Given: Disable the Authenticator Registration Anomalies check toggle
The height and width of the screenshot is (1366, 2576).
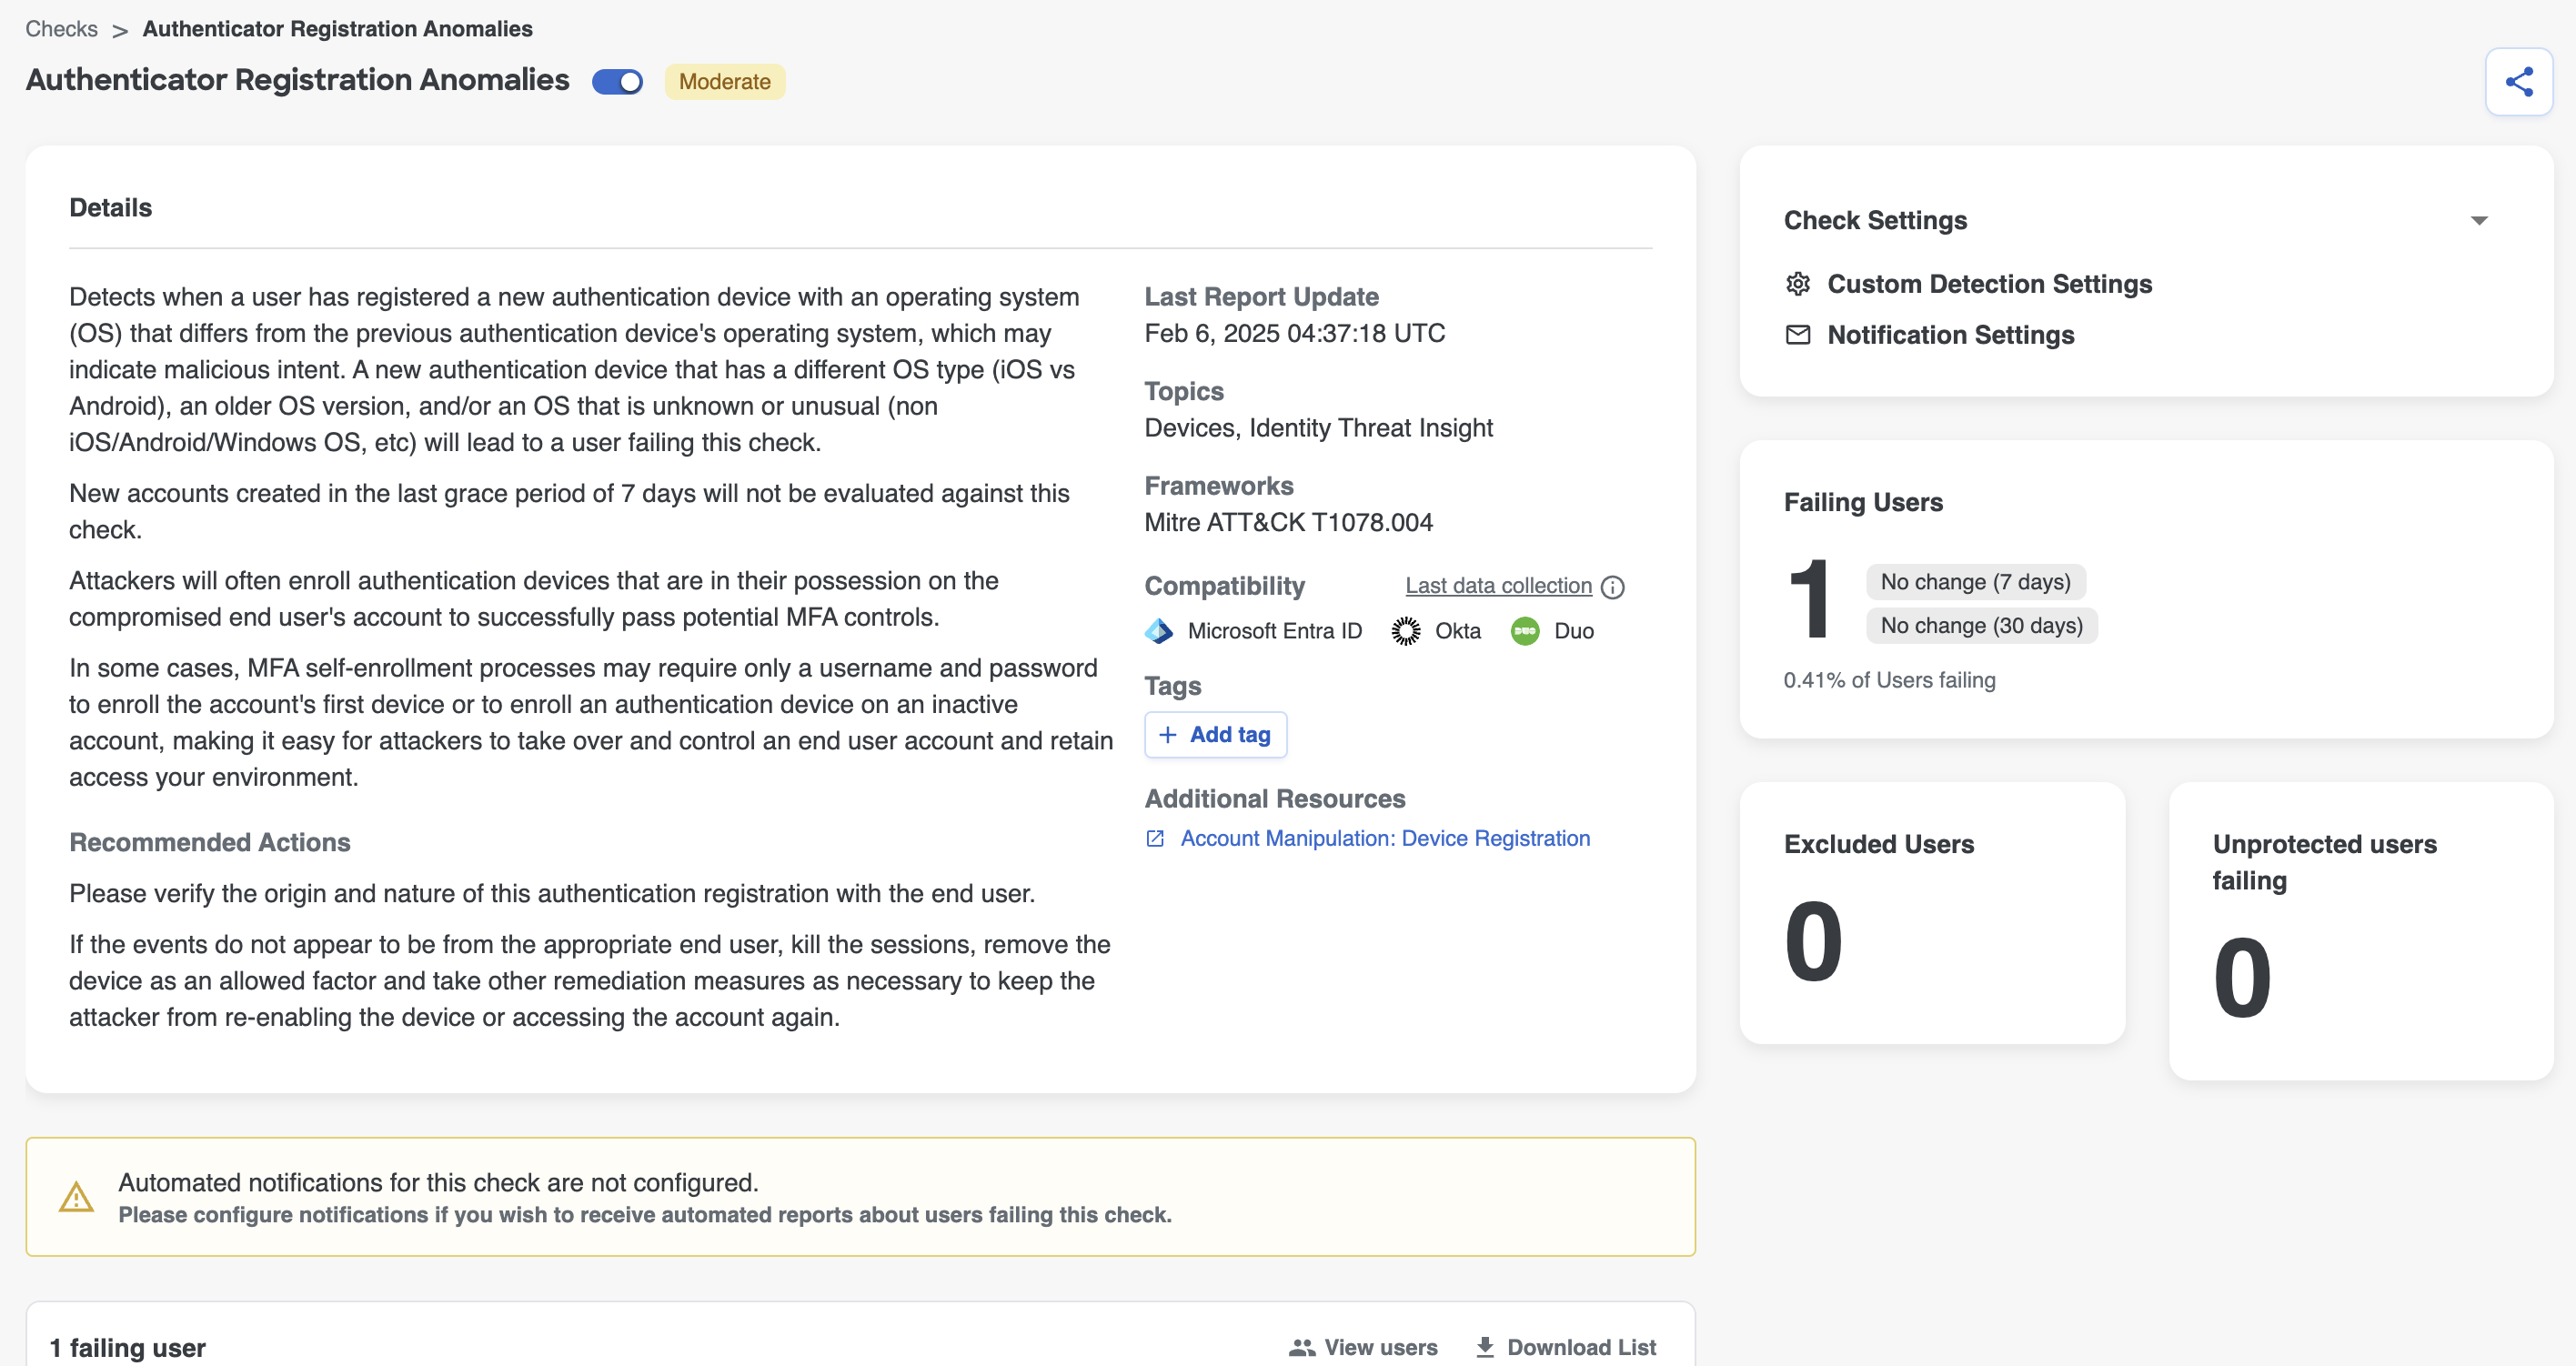Looking at the screenshot, I should (x=617, y=82).
